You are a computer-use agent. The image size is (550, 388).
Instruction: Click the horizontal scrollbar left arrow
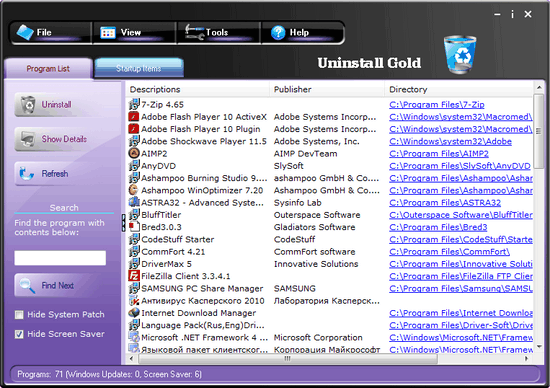(131, 359)
